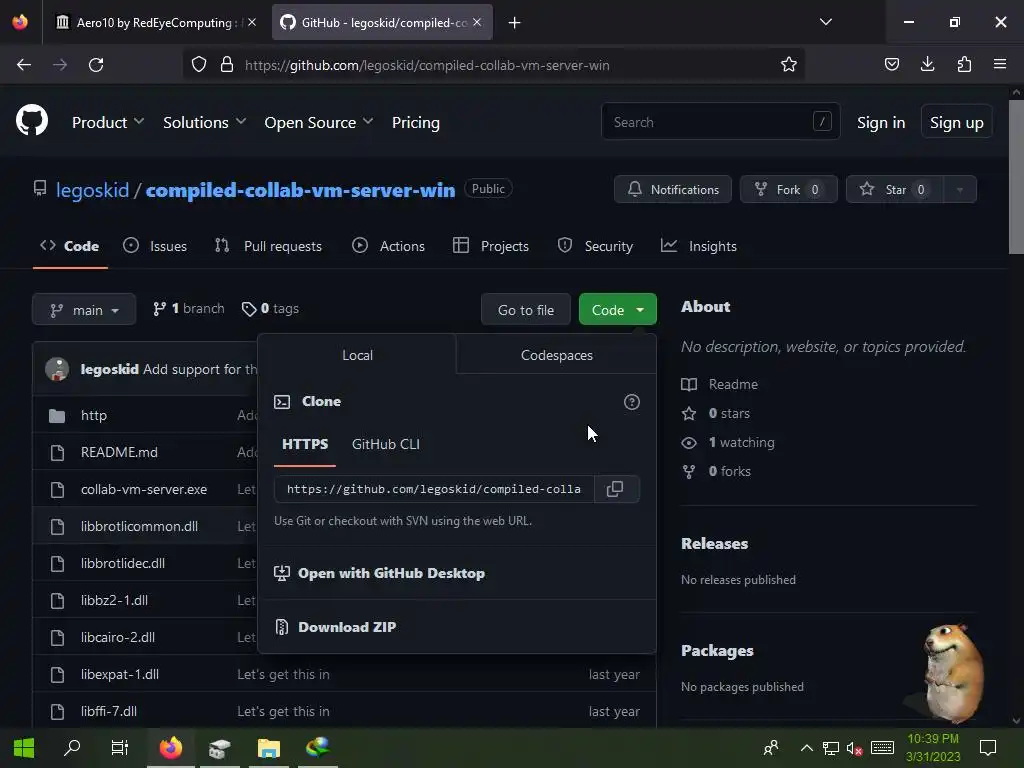The height and width of the screenshot is (768, 1024).
Task: Open the main branch selector dropdown
Action: click(84, 310)
